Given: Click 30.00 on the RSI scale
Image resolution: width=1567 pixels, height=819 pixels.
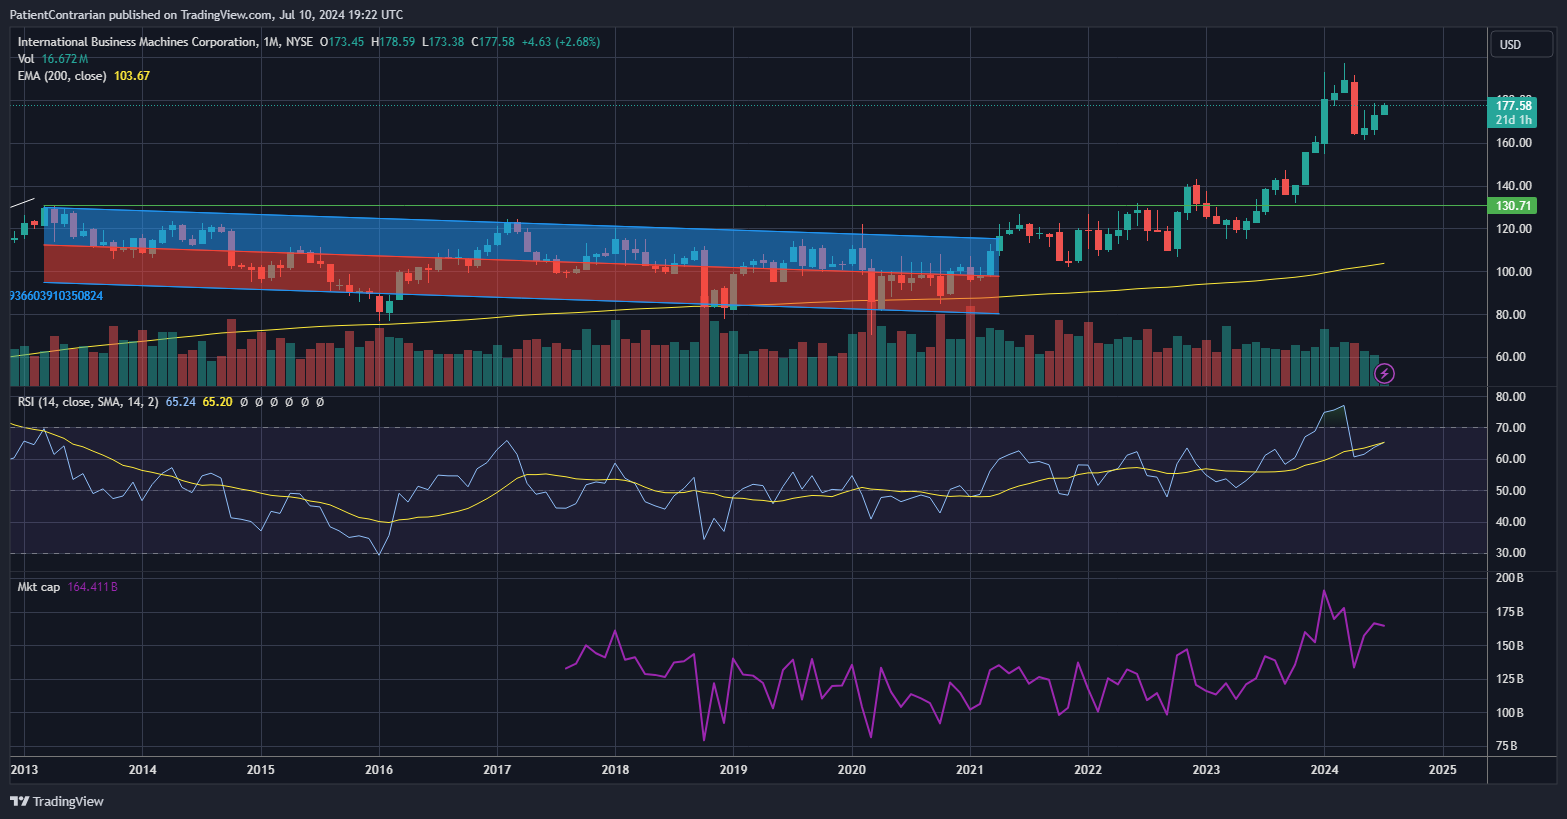Looking at the screenshot, I should (x=1511, y=553).
